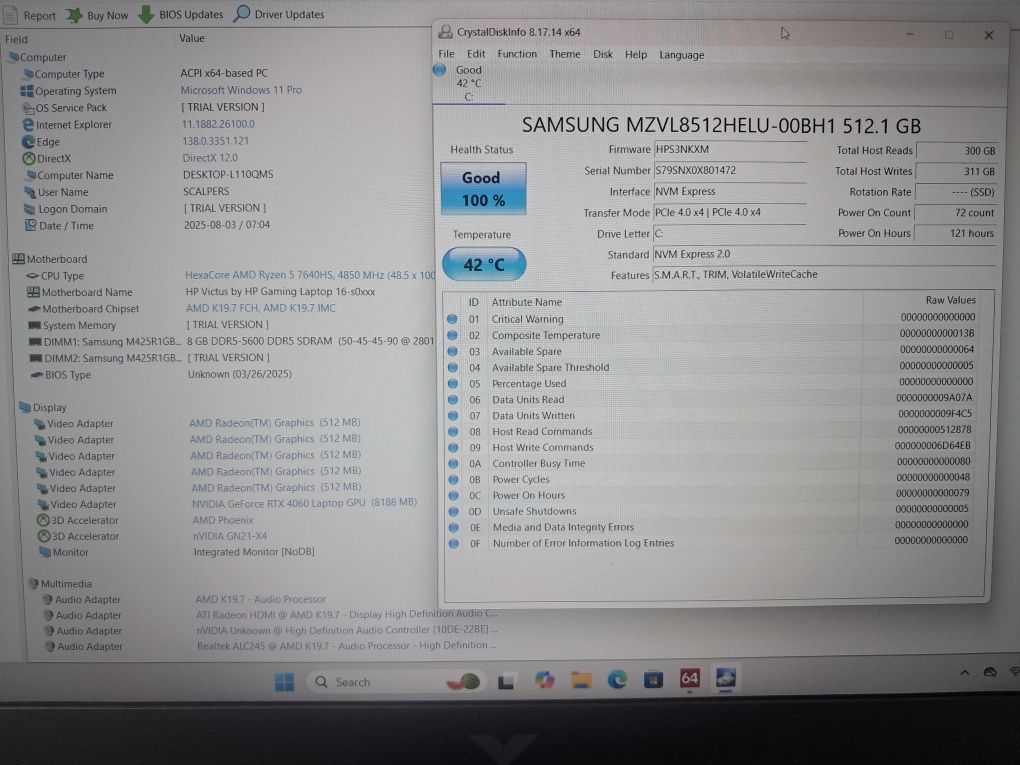Click the status circle for Percentage Used row
This screenshot has width=1020, height=765.
click(x=453, y=383)
